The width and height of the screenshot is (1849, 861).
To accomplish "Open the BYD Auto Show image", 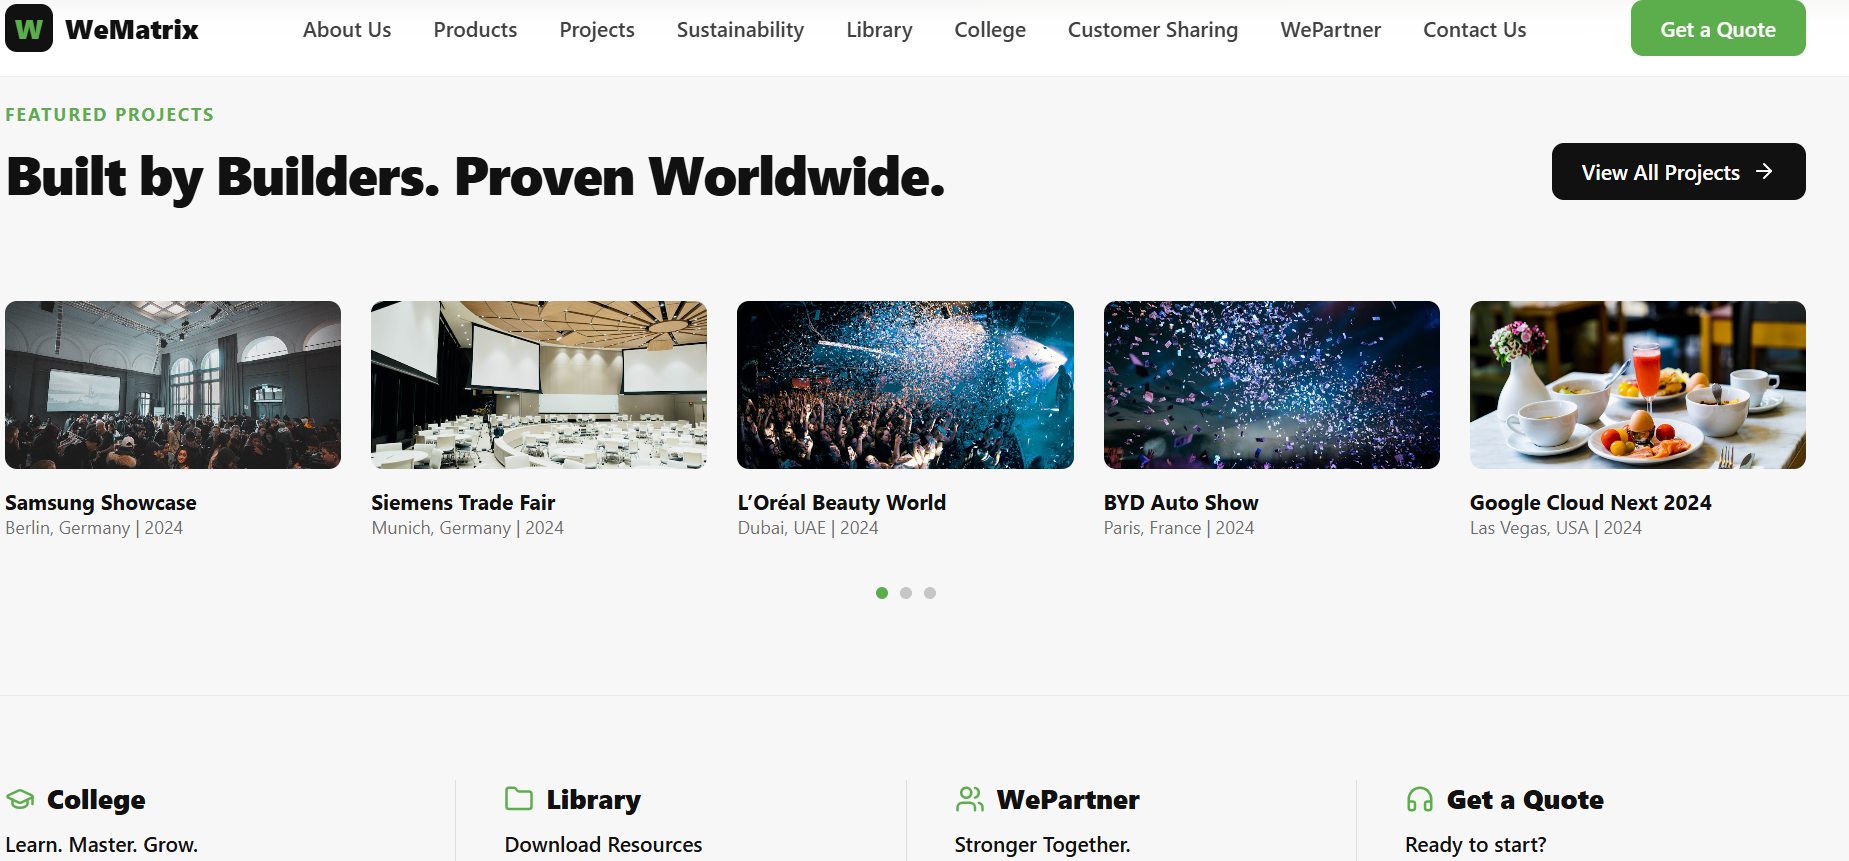I will [x=1272, y=385].
